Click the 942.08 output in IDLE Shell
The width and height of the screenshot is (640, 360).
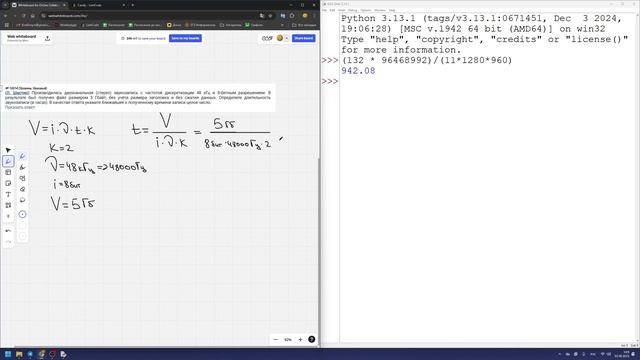click(358, 71)
